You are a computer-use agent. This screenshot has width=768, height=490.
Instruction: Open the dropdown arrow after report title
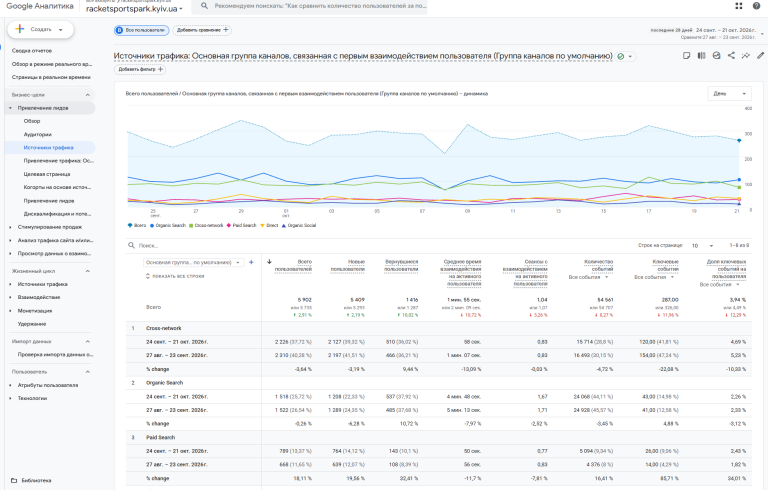click(630, 56)
